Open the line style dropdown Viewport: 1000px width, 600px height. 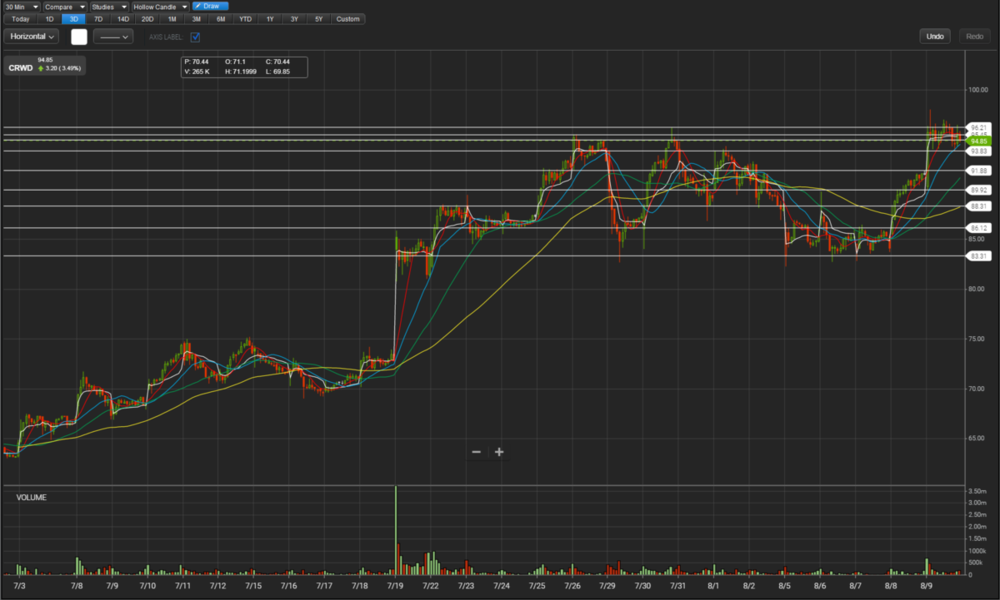[x=113, y=37]
